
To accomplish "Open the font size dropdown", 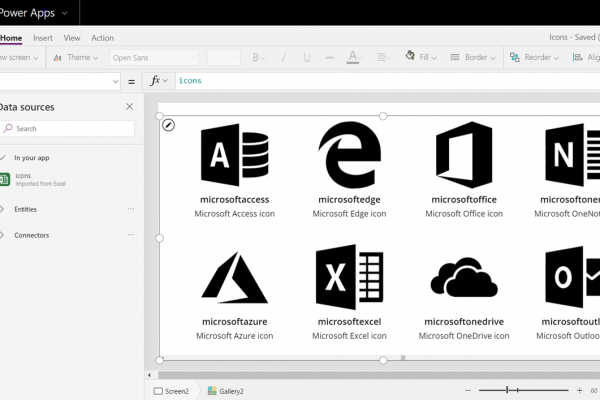I will point(224,58).
